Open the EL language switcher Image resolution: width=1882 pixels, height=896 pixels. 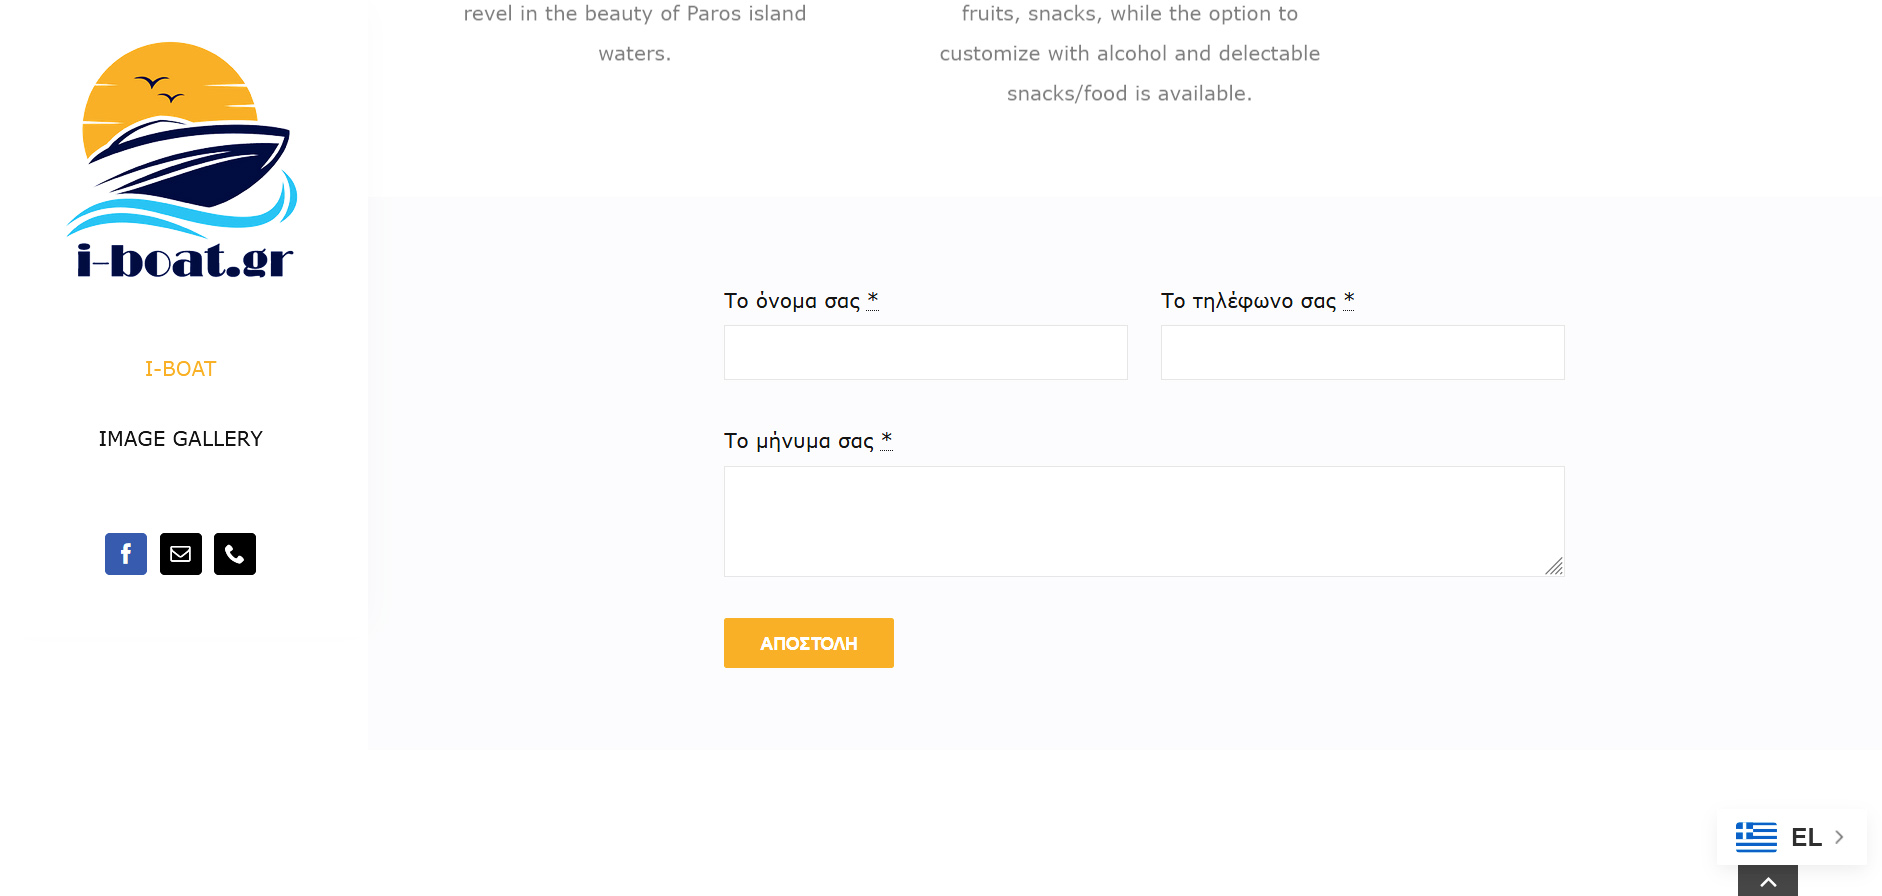click(x=1792, y=837)
